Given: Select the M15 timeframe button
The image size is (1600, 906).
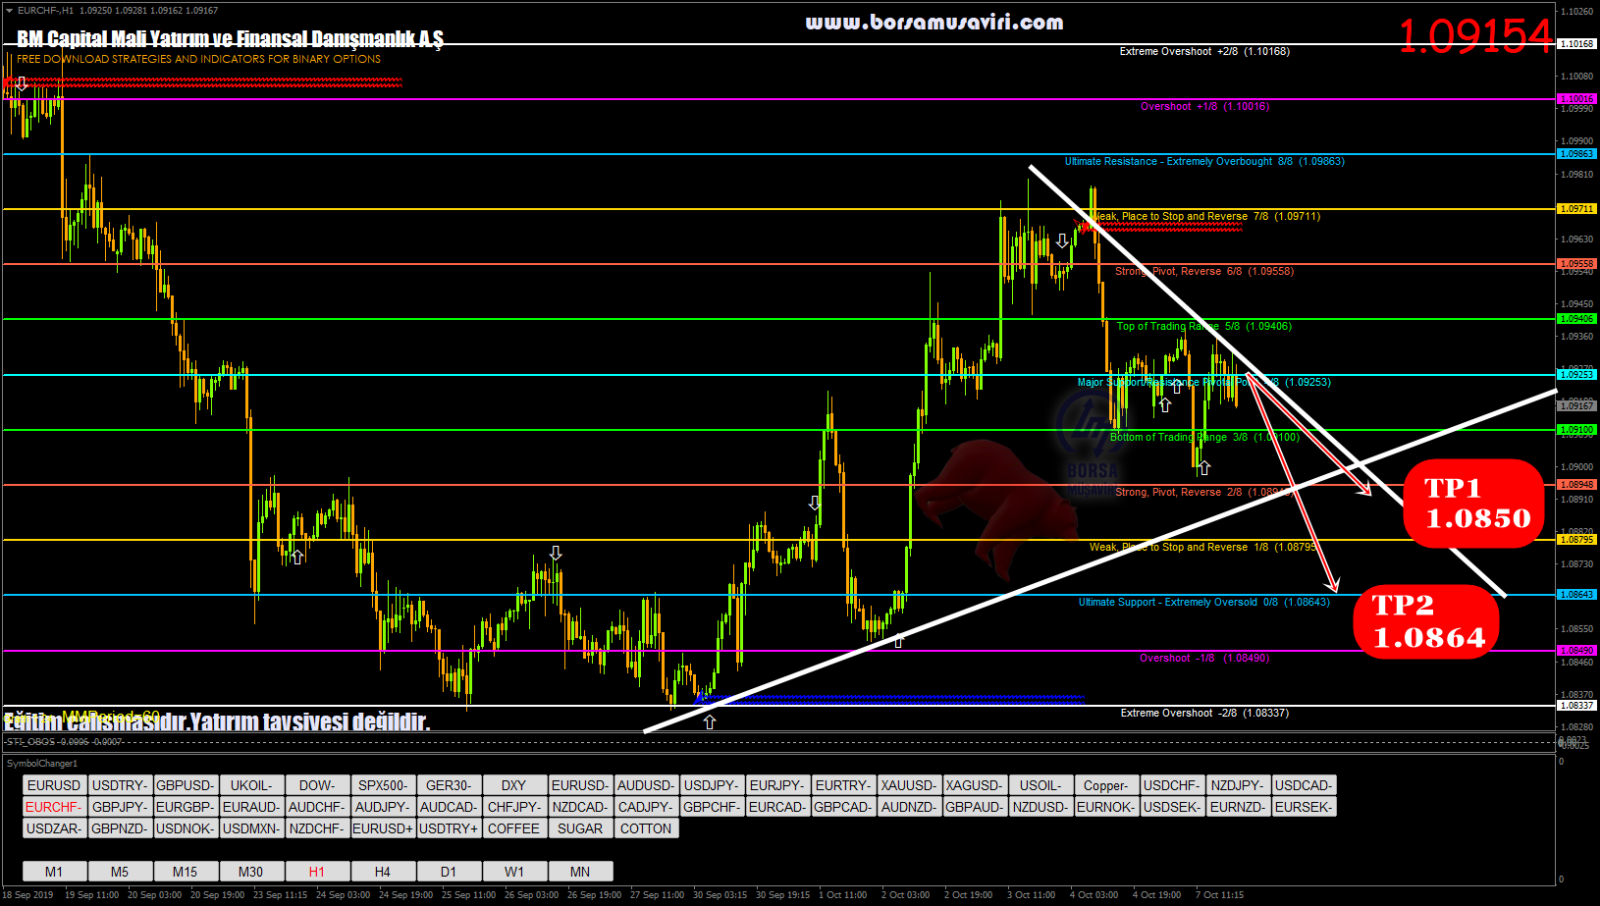Looking at the screenshot, I should 185,871.
